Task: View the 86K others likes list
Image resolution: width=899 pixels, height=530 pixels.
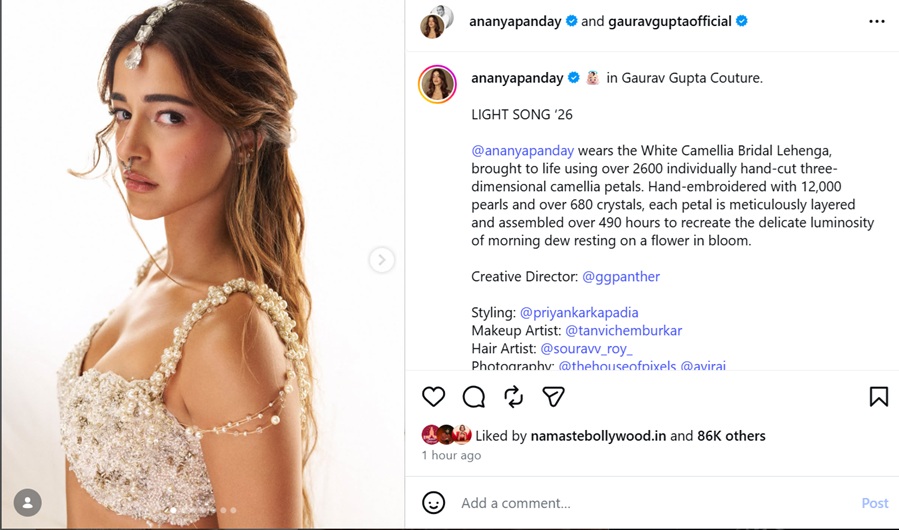Action: point(731,436)
